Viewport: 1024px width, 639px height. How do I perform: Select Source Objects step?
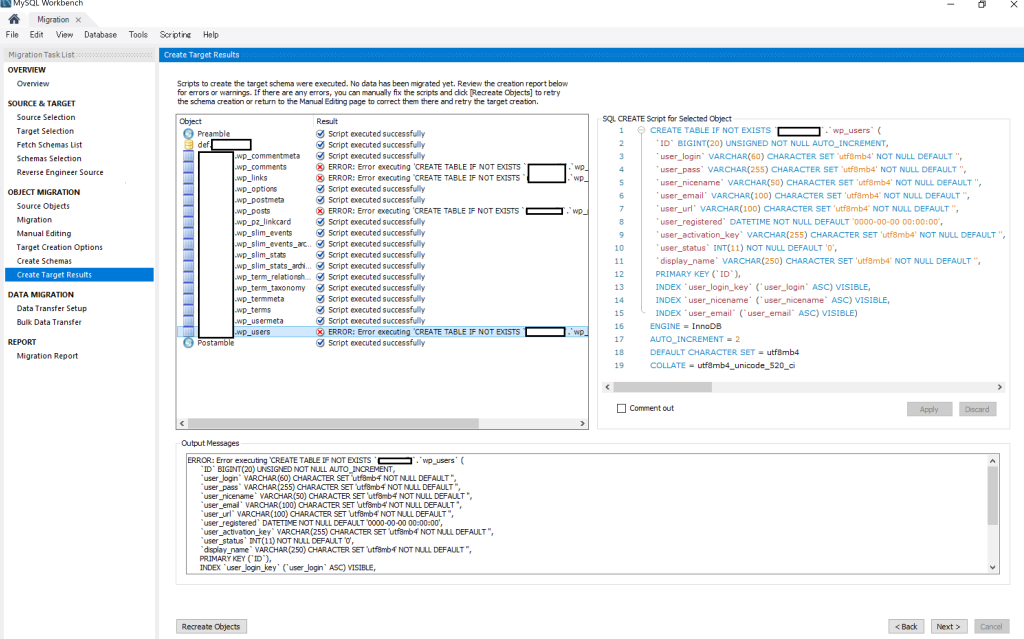43,206
